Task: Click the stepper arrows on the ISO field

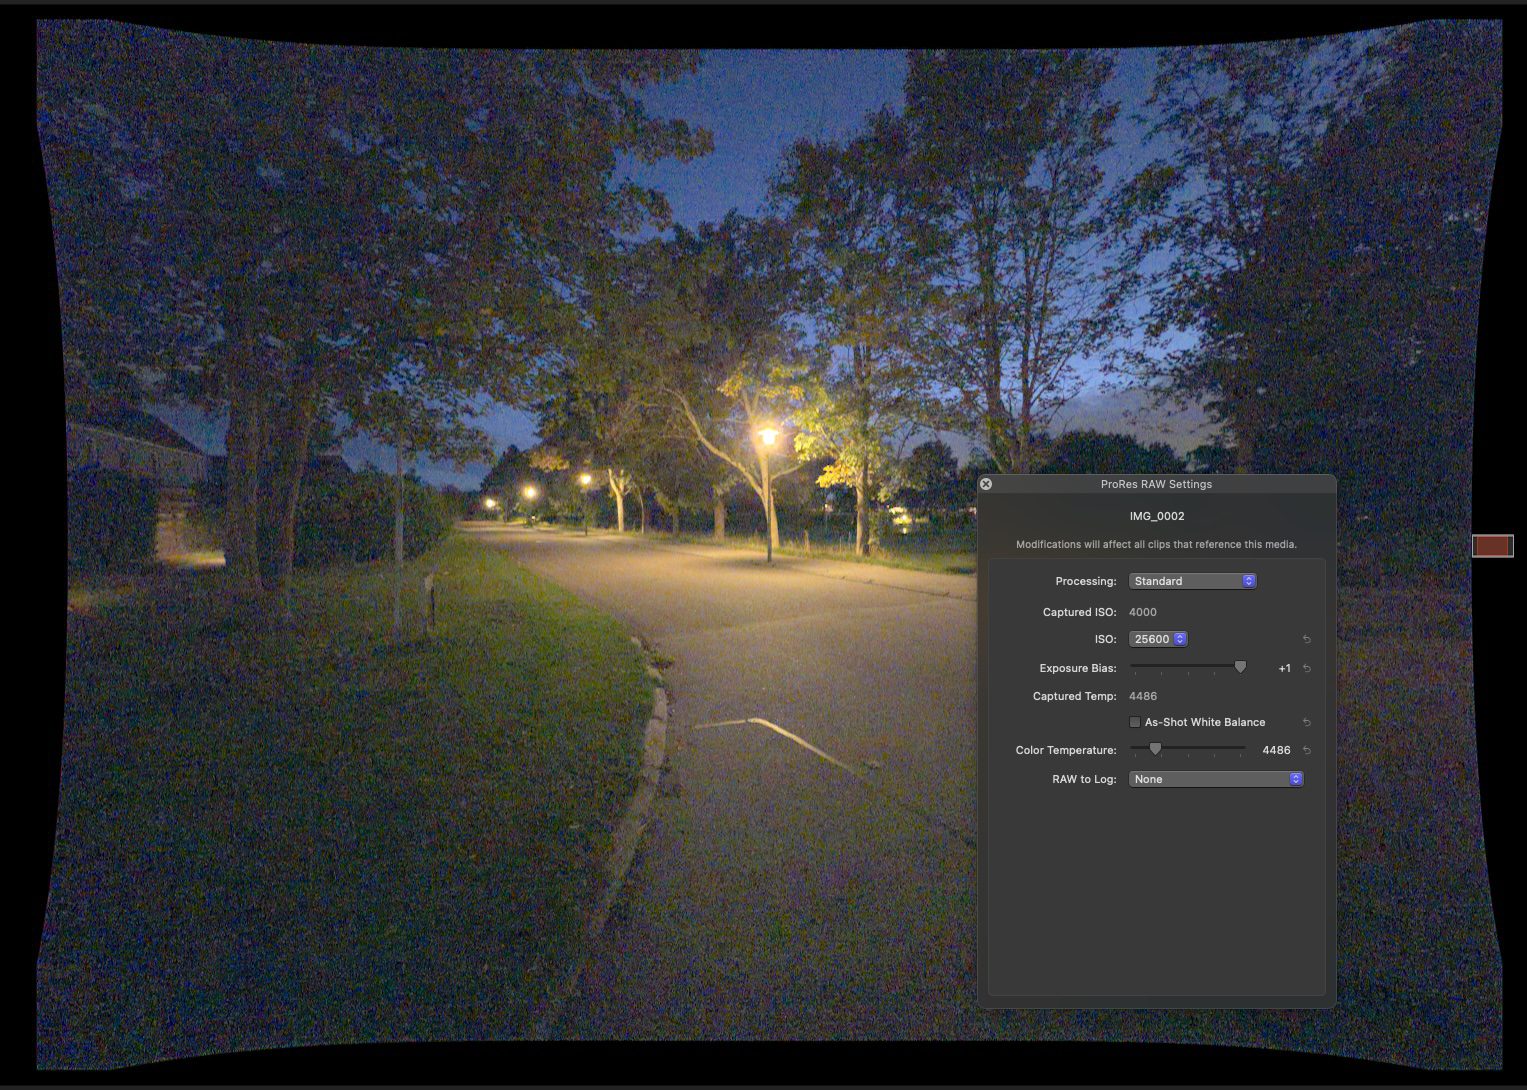Action: 1180,638
